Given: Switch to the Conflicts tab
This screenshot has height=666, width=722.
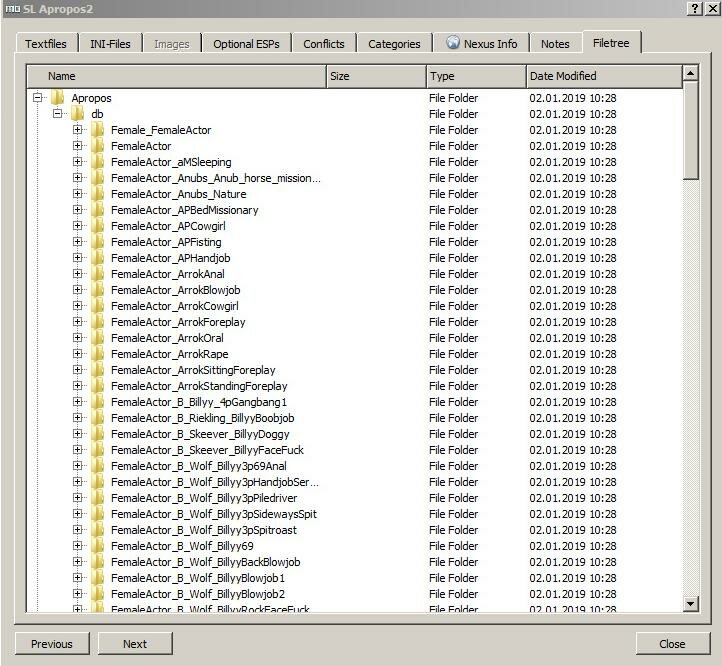Looking at the screenshot, I should (324, 44).
